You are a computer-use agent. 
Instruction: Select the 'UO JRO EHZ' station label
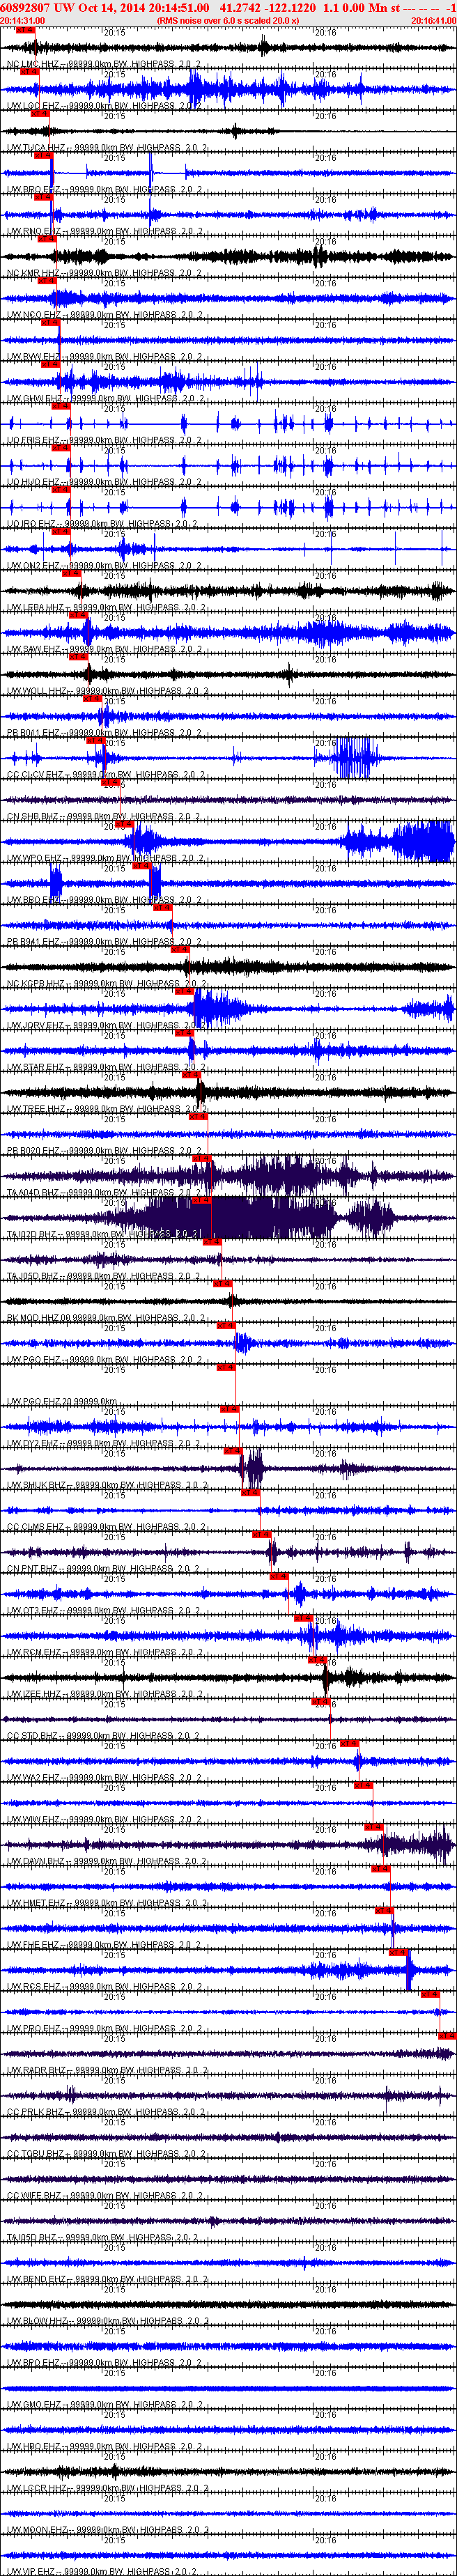tap(32, 524)
